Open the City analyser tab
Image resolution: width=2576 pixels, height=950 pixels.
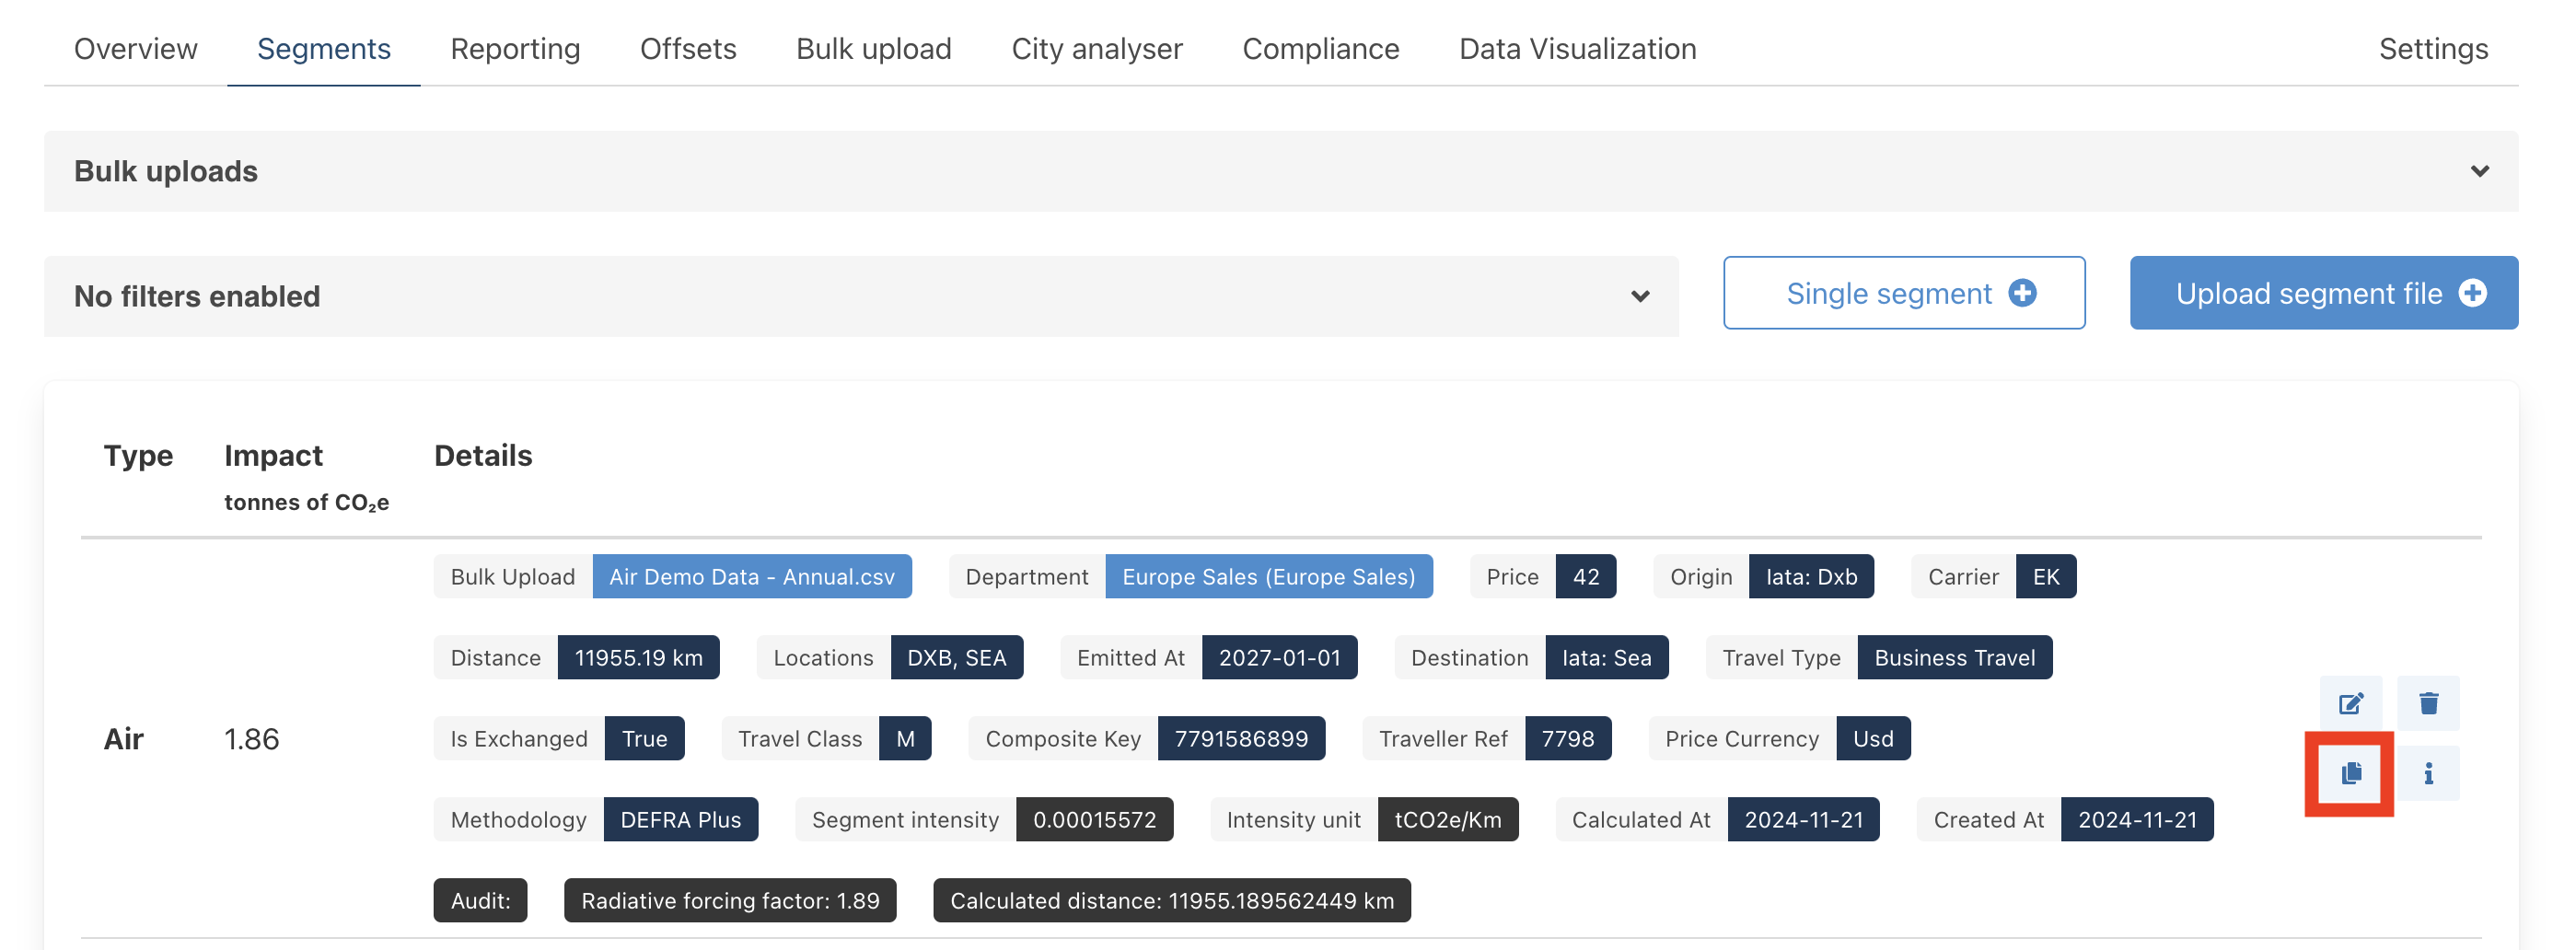tap(1097, 48)
